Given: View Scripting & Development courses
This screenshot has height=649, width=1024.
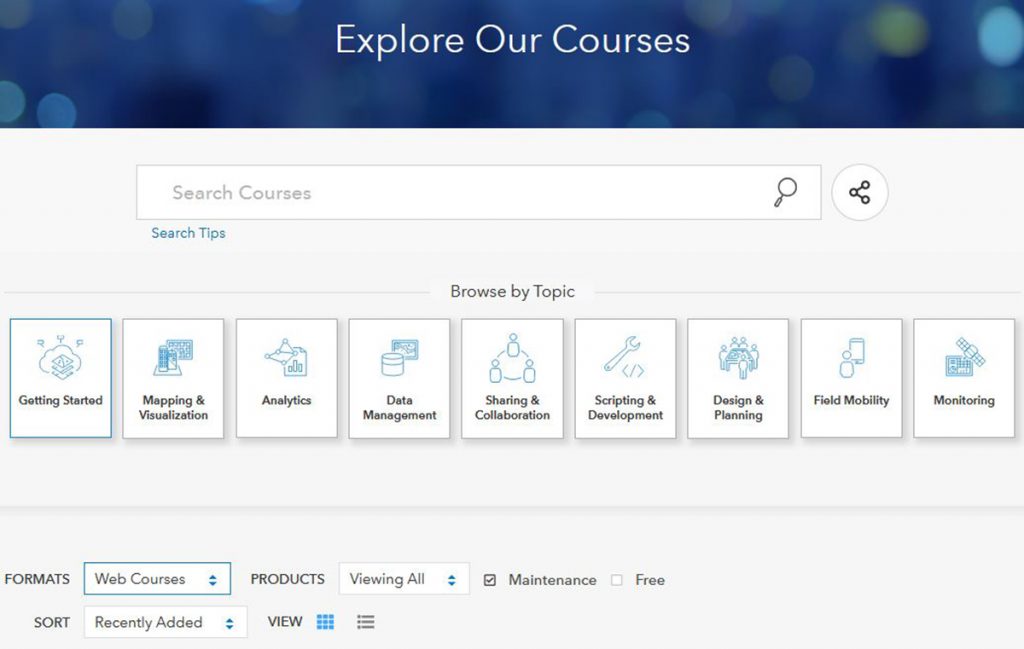Looking at the screenshot, I should [x=625, y=377].
